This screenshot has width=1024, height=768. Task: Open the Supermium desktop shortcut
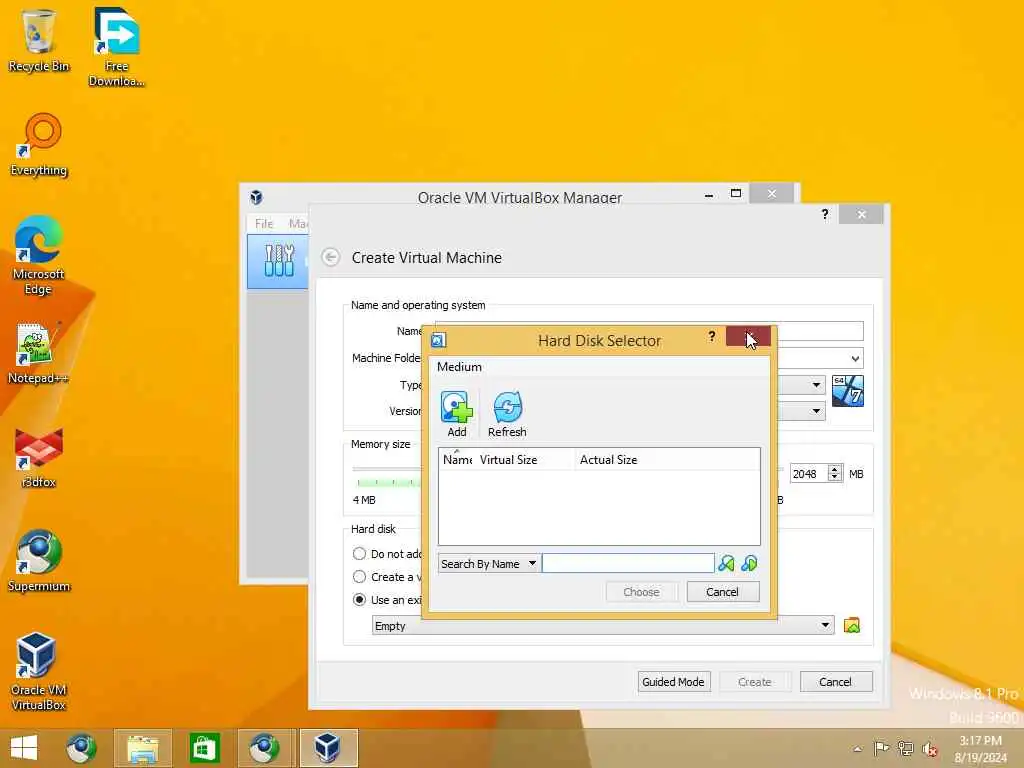(x=39, y=560)
